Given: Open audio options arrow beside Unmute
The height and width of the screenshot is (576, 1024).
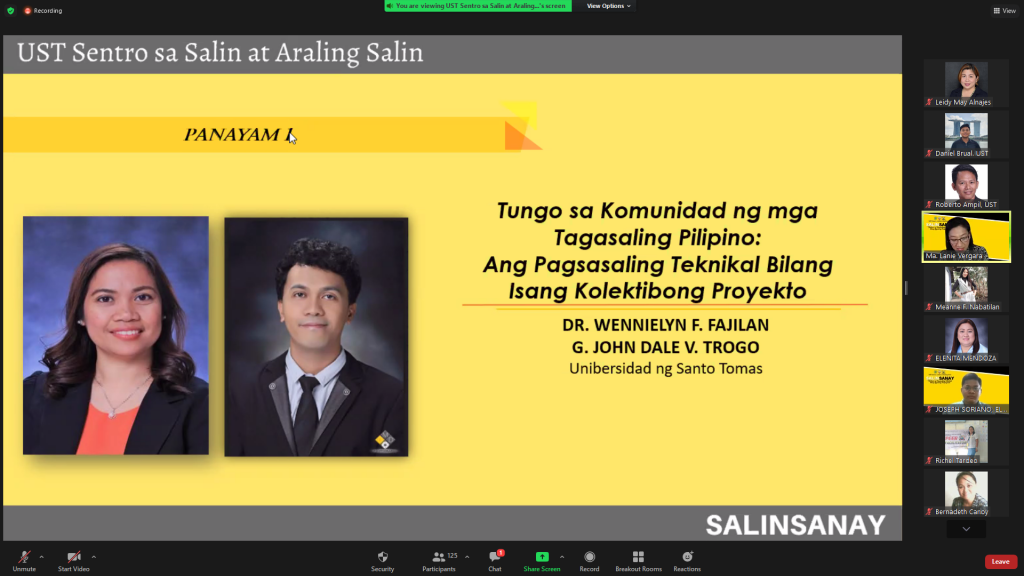Looking at the screenshot, I should 42,557.
